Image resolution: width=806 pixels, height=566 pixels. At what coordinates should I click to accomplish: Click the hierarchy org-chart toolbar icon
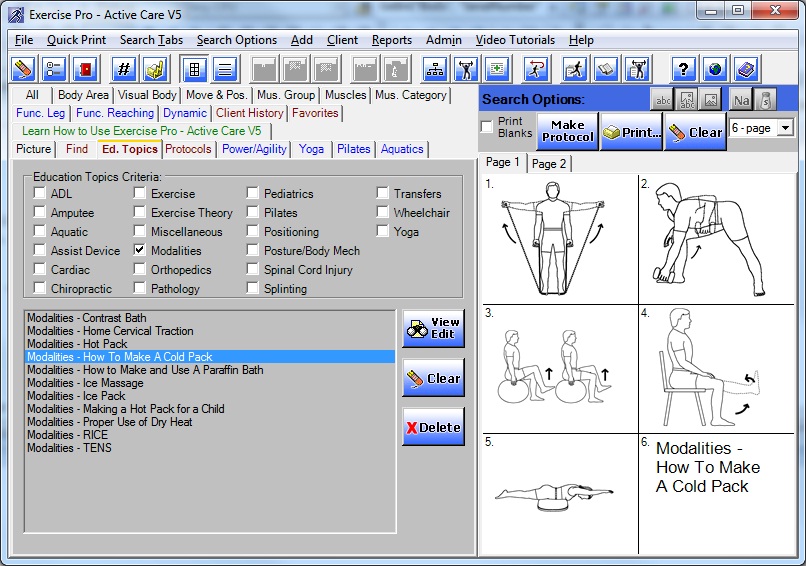click(435, 69)
